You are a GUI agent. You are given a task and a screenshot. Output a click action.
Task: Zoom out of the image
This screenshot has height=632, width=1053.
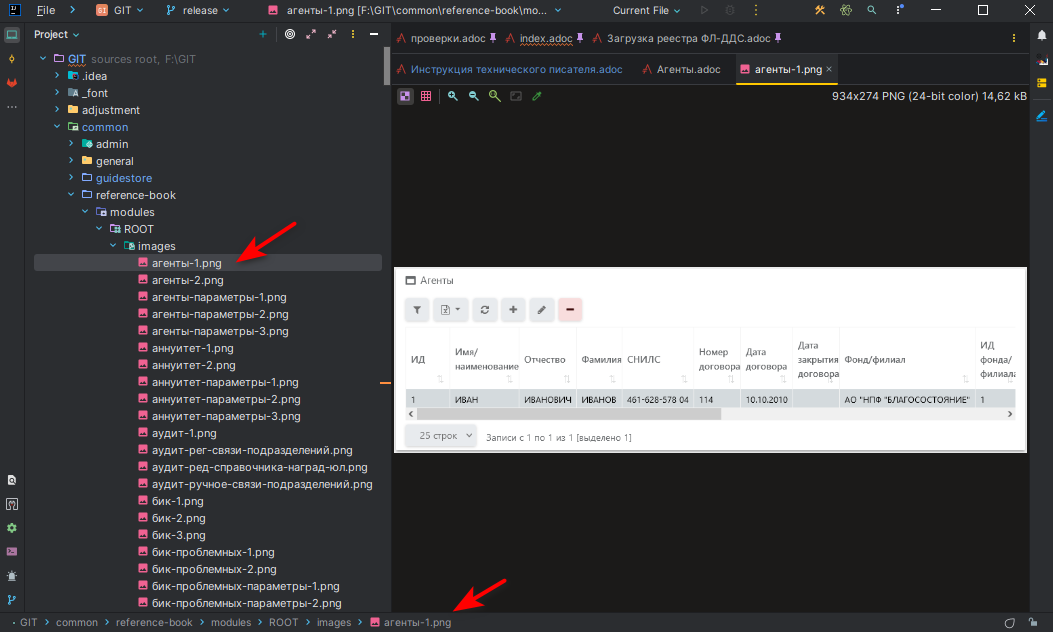click(x=474, y=96)
